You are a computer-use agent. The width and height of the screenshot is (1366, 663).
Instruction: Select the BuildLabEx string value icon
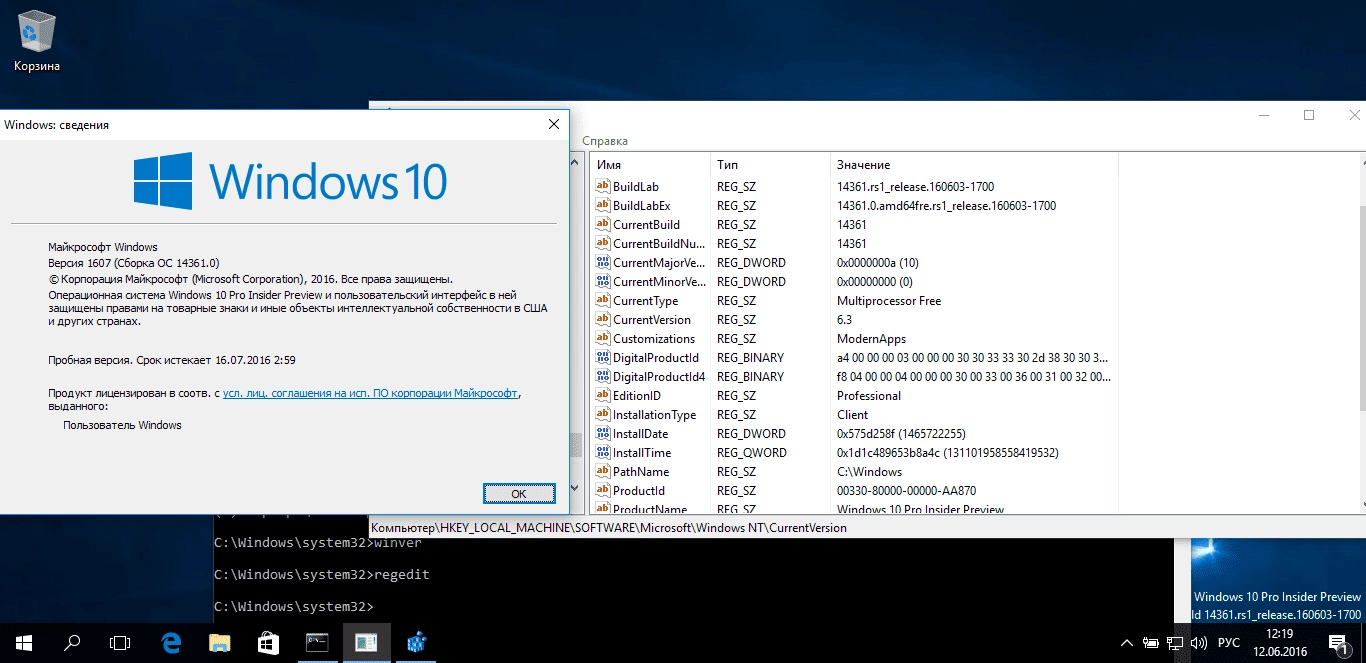click(603, 206)
